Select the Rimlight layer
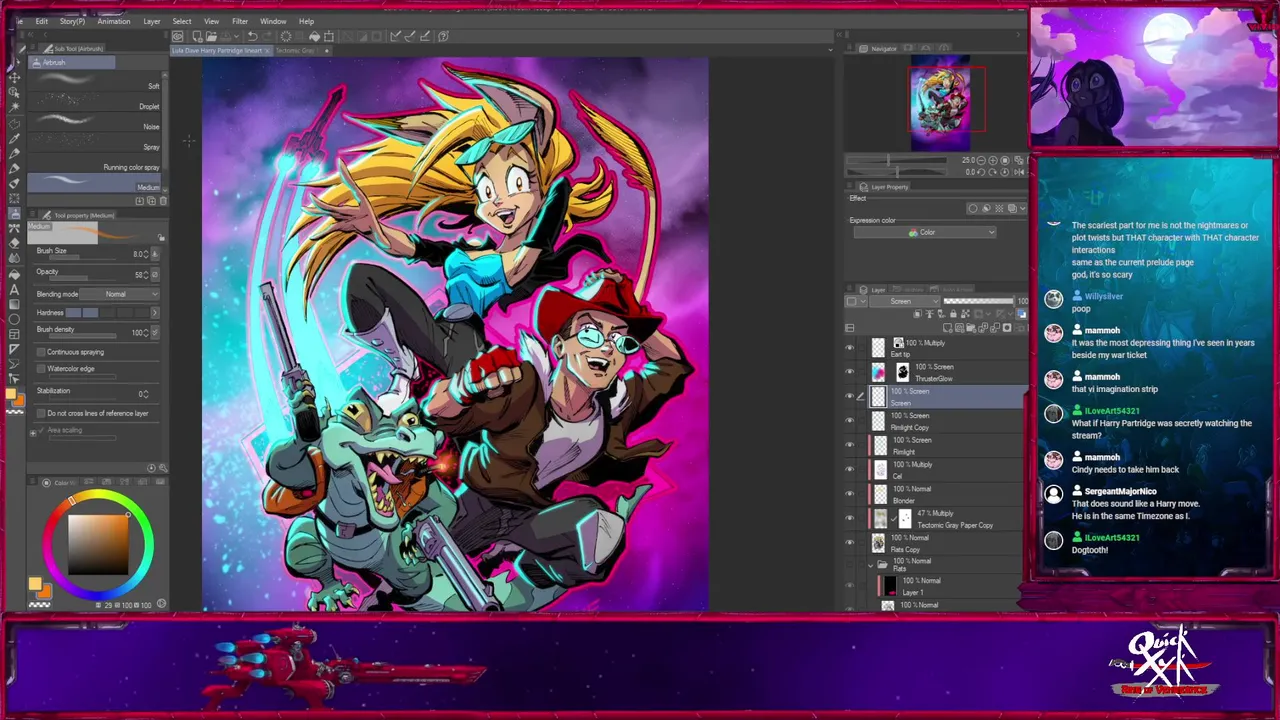The image size is (1280, 720). coord(945,445)
